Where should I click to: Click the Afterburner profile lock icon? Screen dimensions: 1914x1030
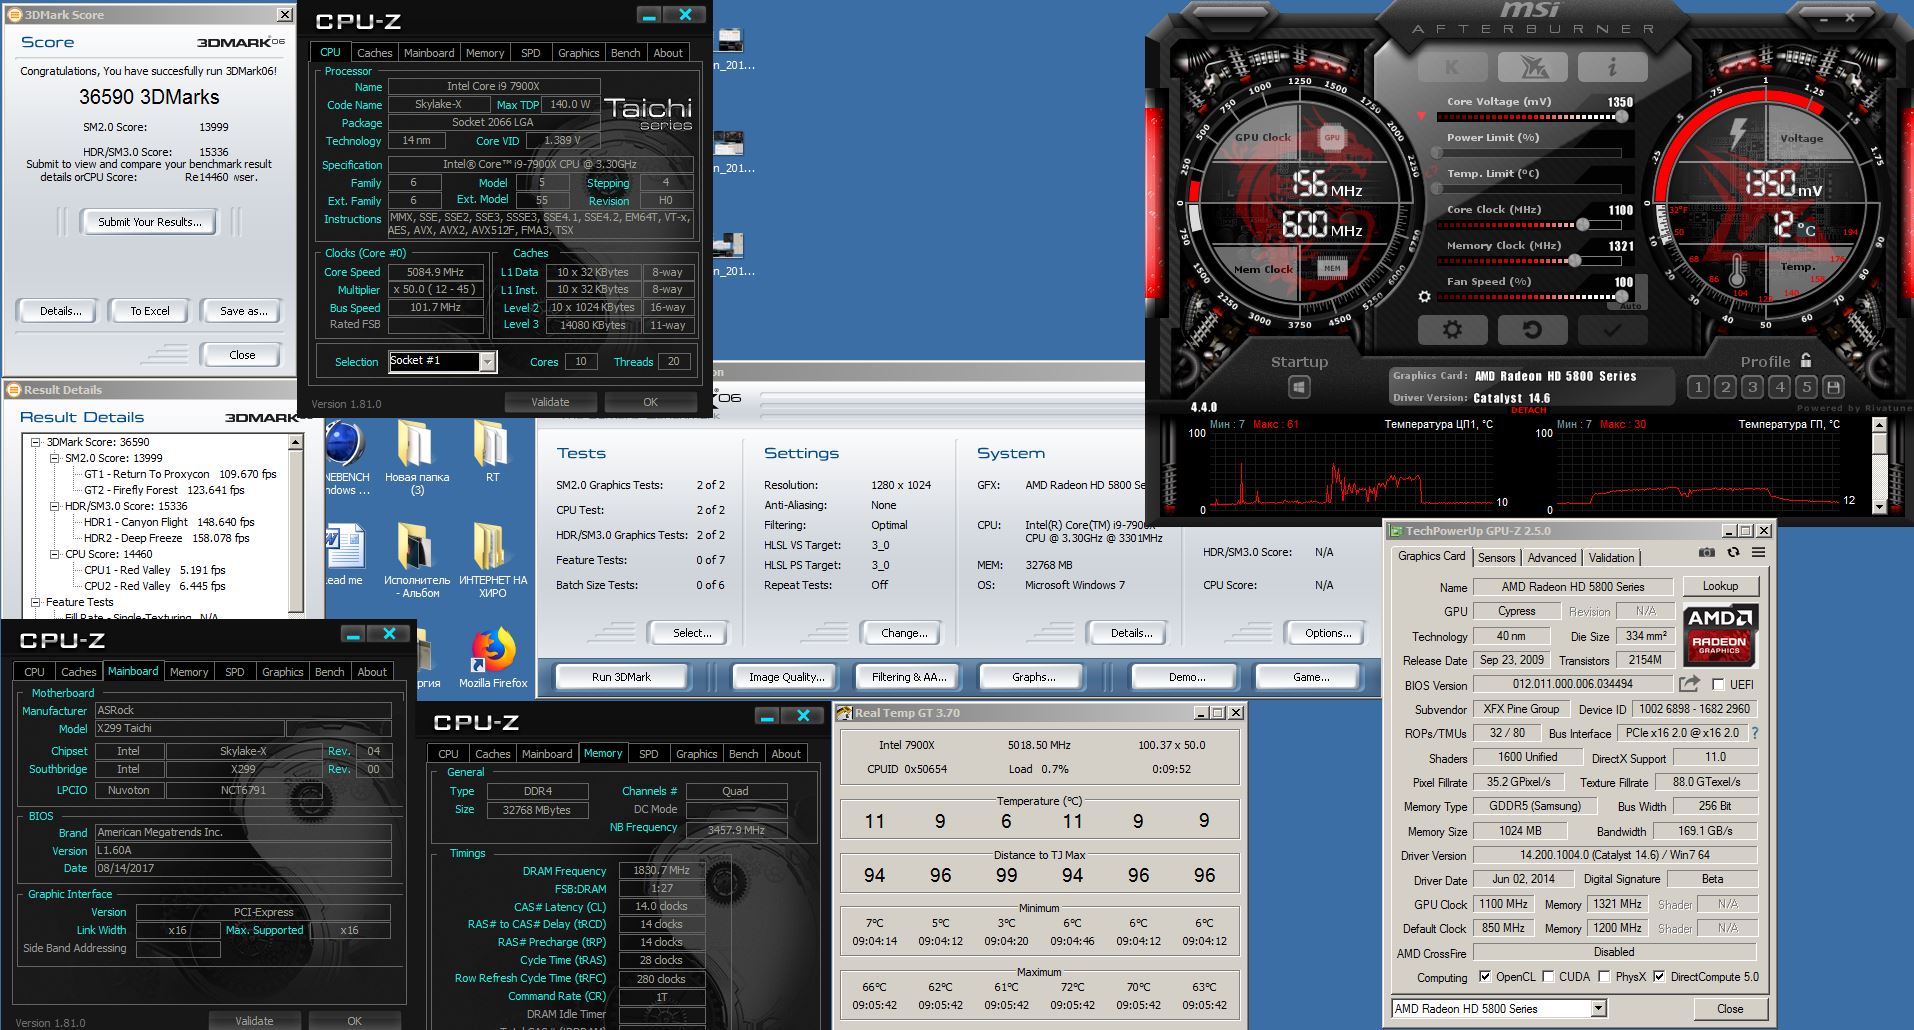[x=1806, y=360]
